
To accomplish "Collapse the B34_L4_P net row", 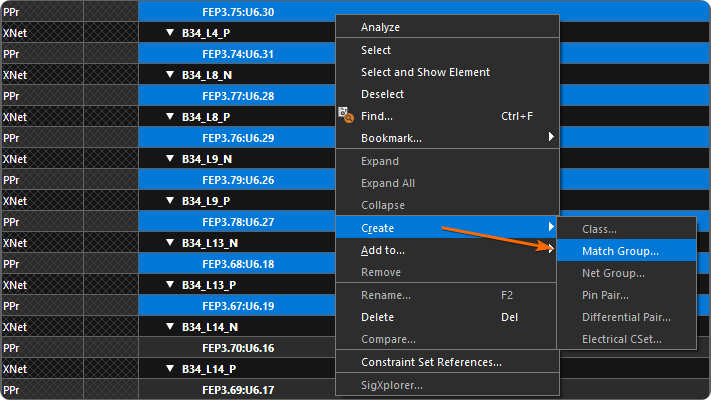I will (171, 33).
